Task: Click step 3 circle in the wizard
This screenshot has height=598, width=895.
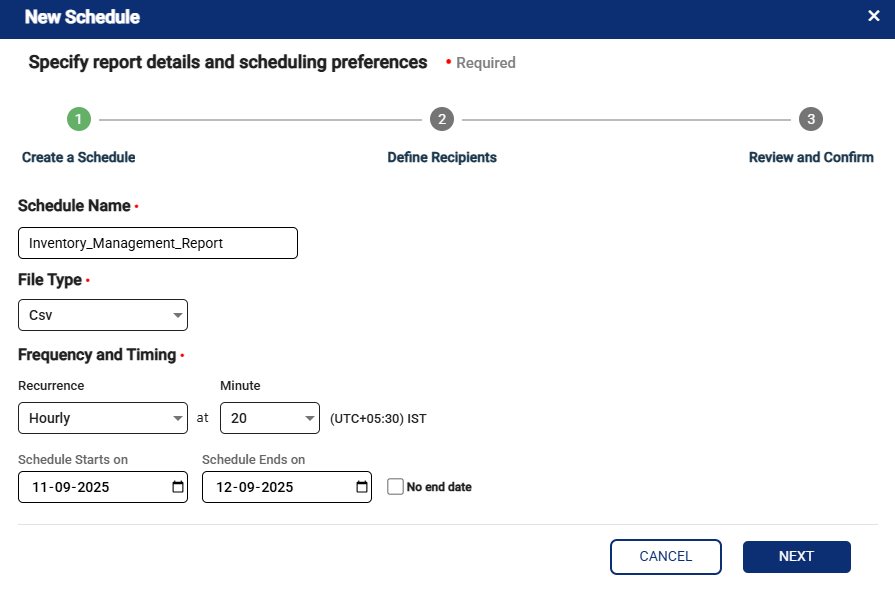Action: 811,120
